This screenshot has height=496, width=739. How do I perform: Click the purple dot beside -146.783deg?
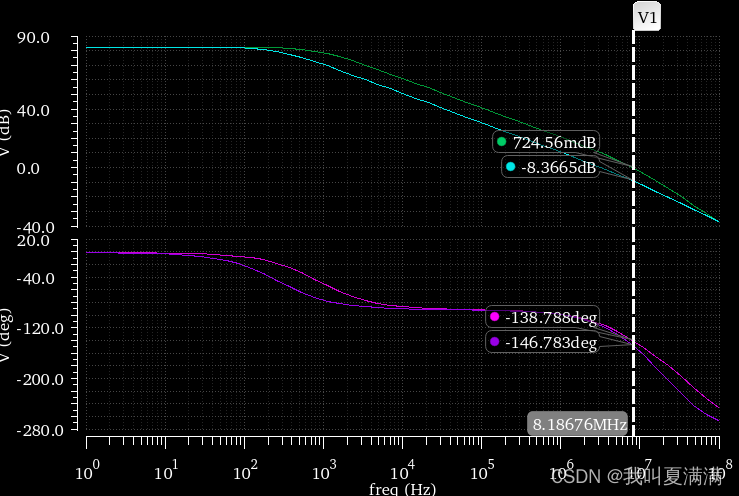point(494,343)
